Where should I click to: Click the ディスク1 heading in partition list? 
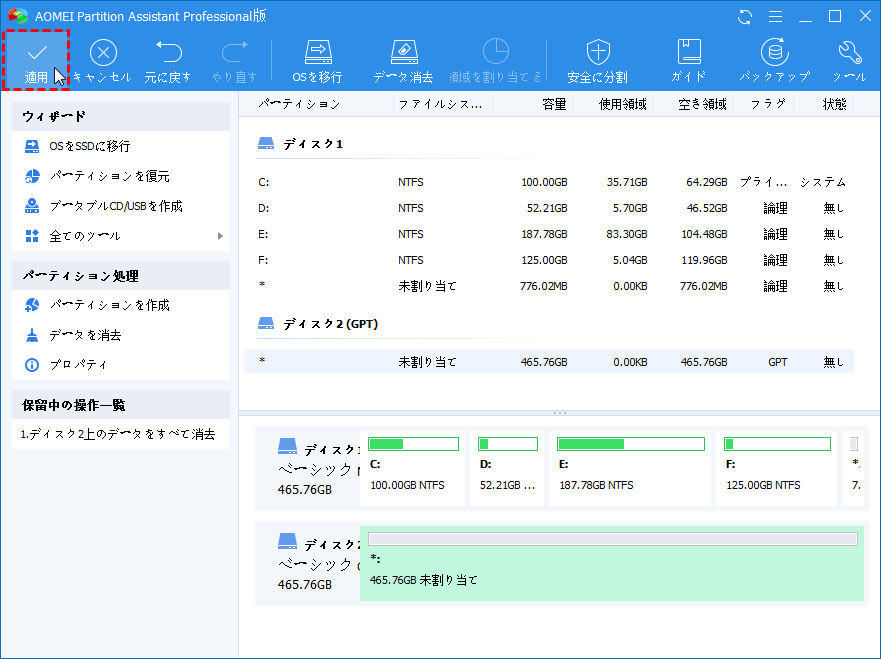(312, 144)
